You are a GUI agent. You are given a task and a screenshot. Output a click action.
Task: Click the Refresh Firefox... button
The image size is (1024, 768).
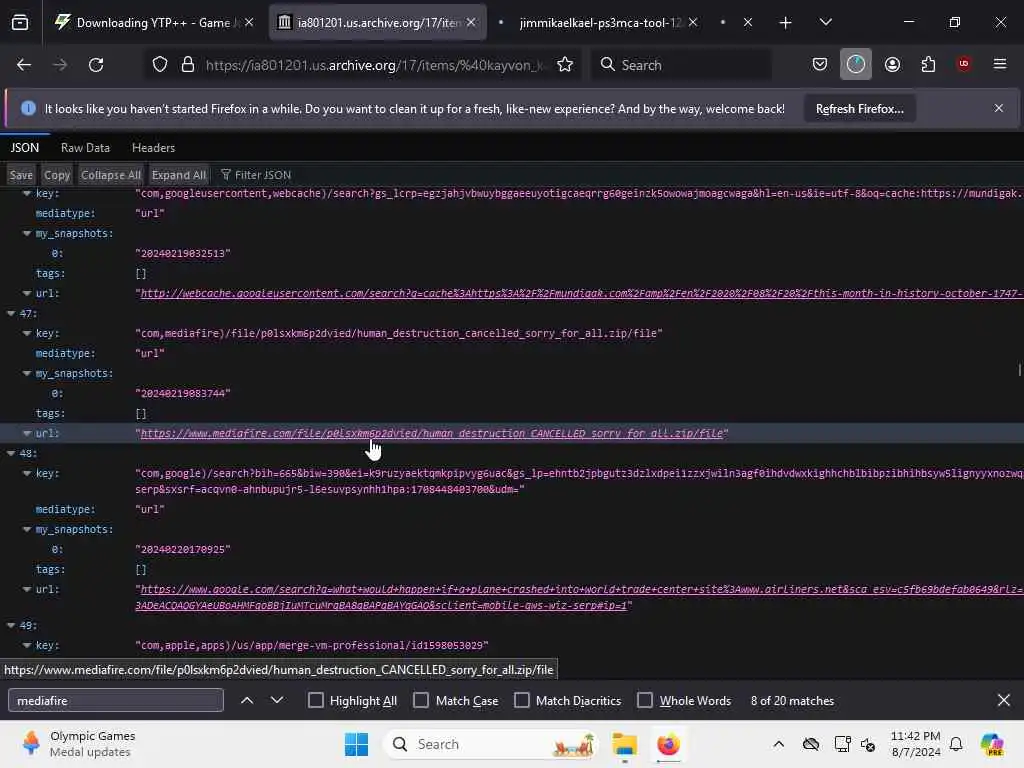(859, 108)
